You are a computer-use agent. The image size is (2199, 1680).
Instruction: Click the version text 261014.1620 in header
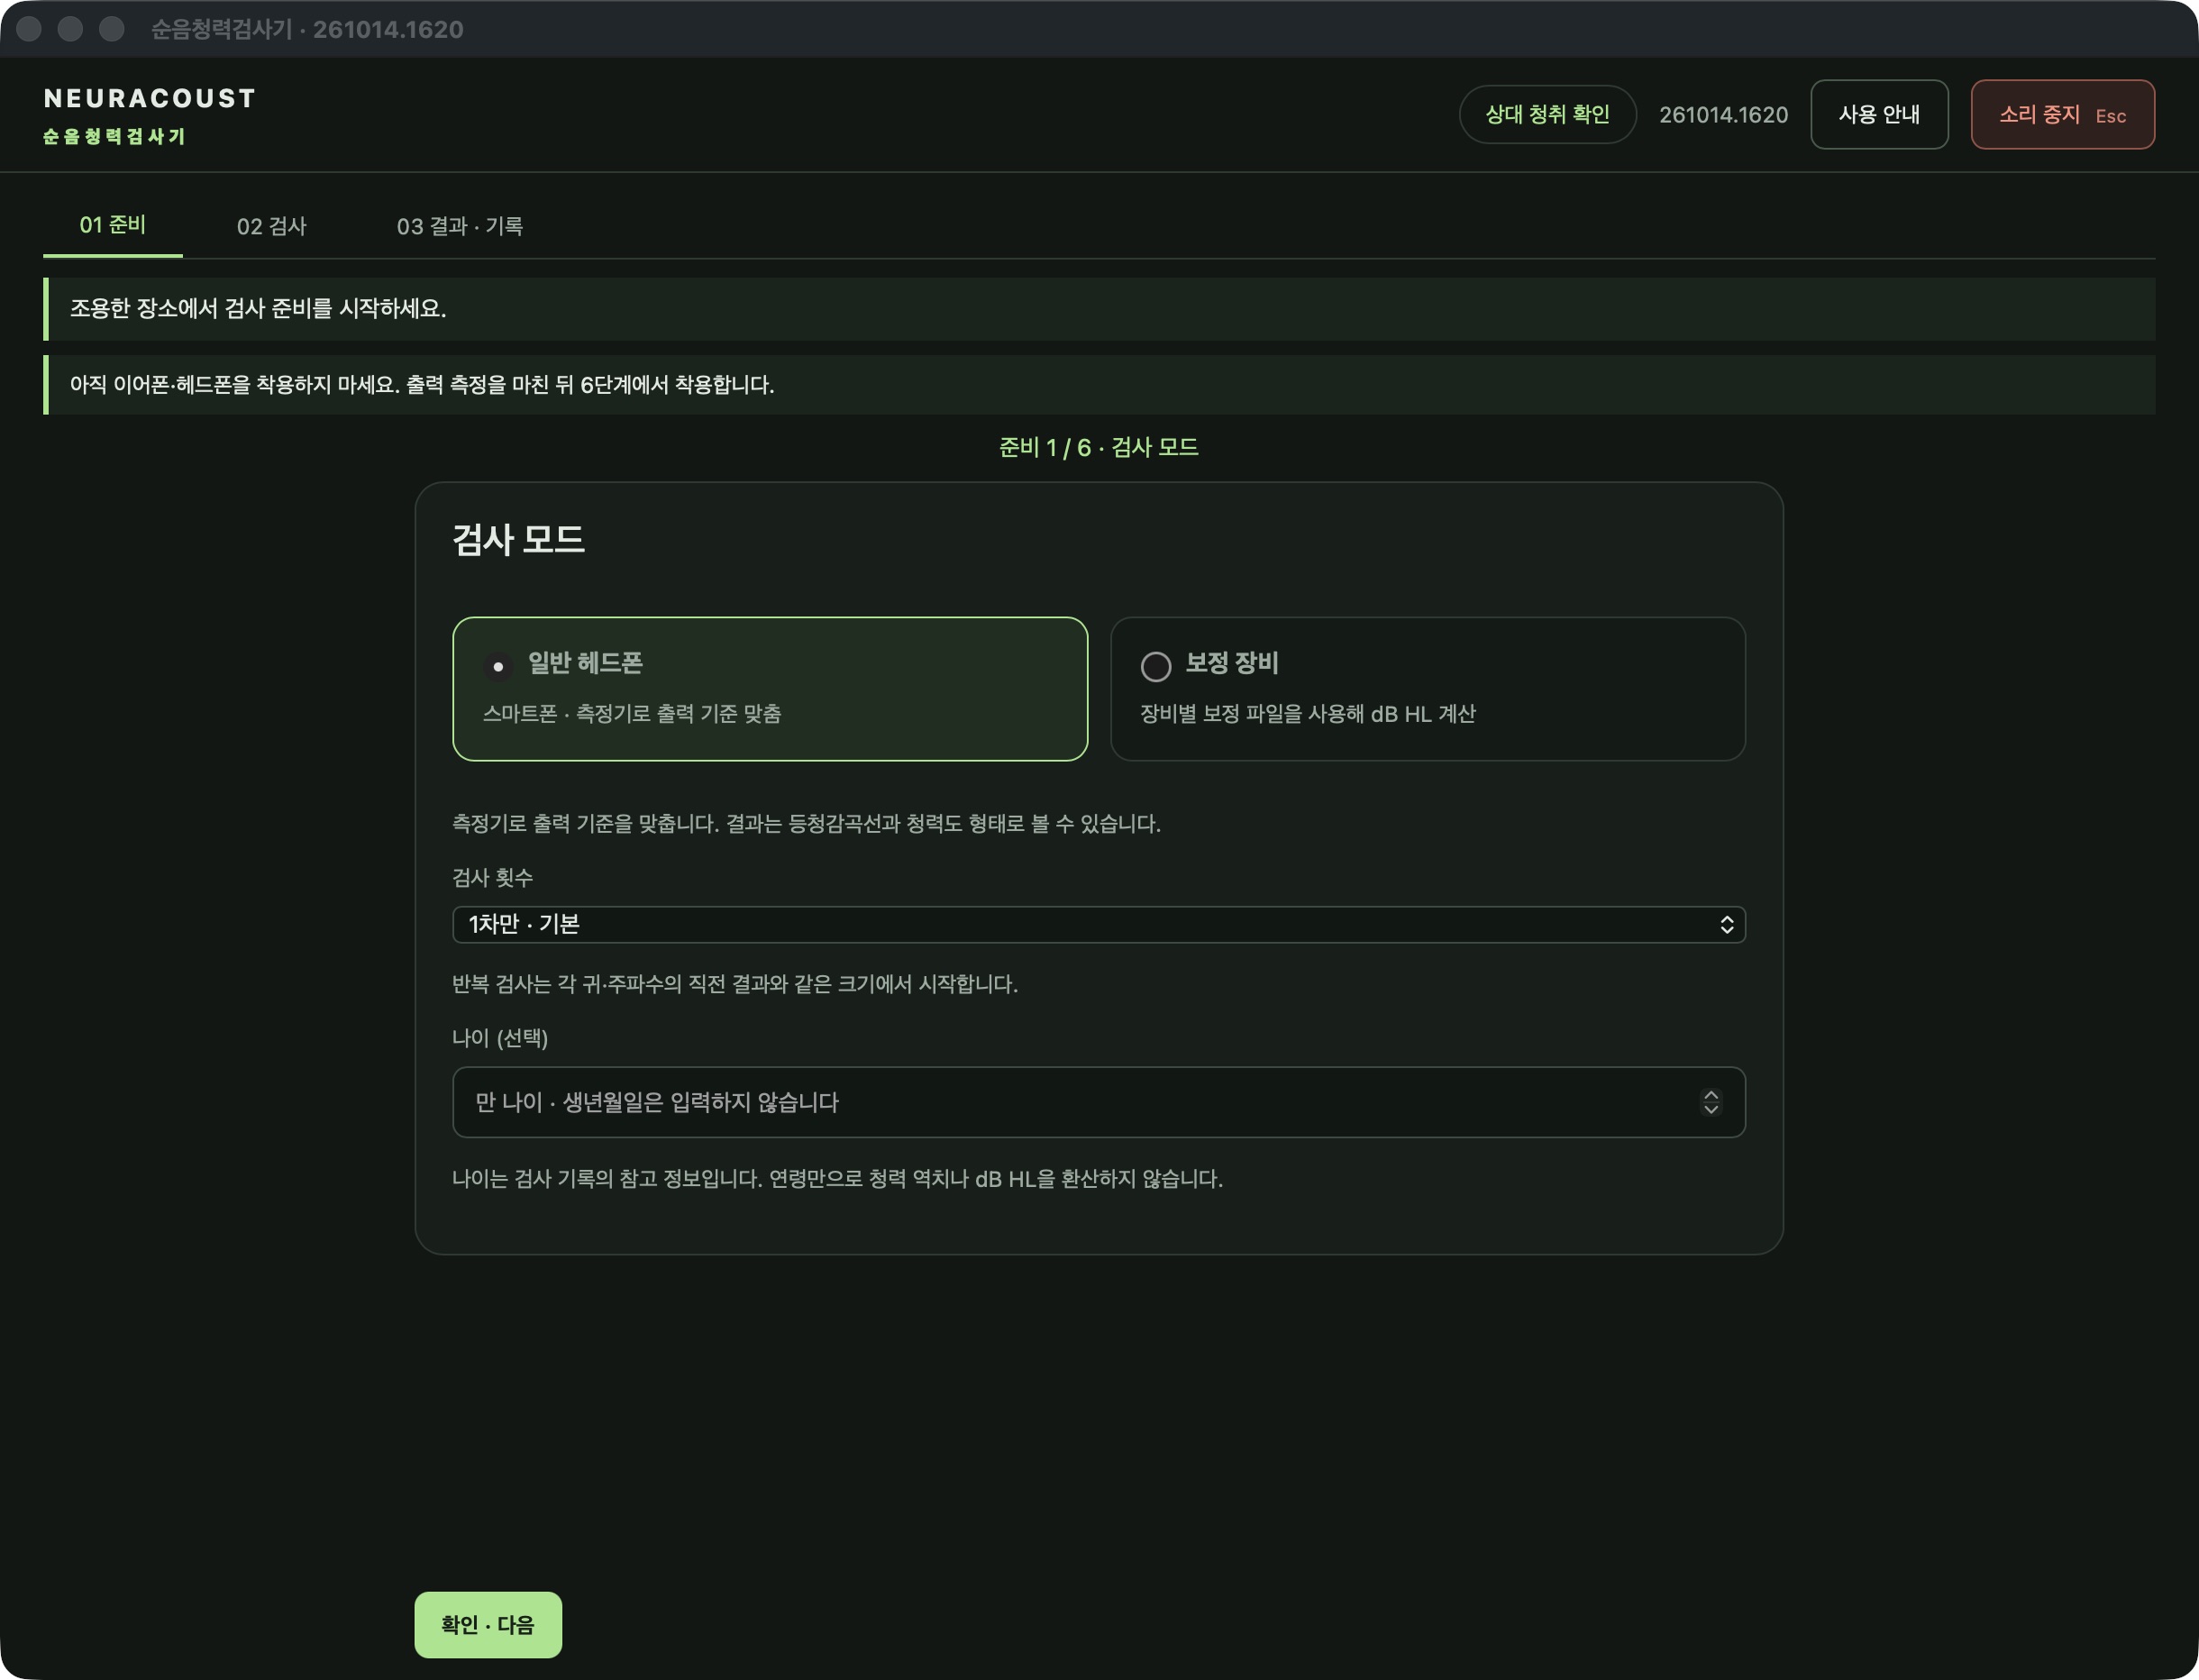pyautogui.click(x=1723, y=115)
